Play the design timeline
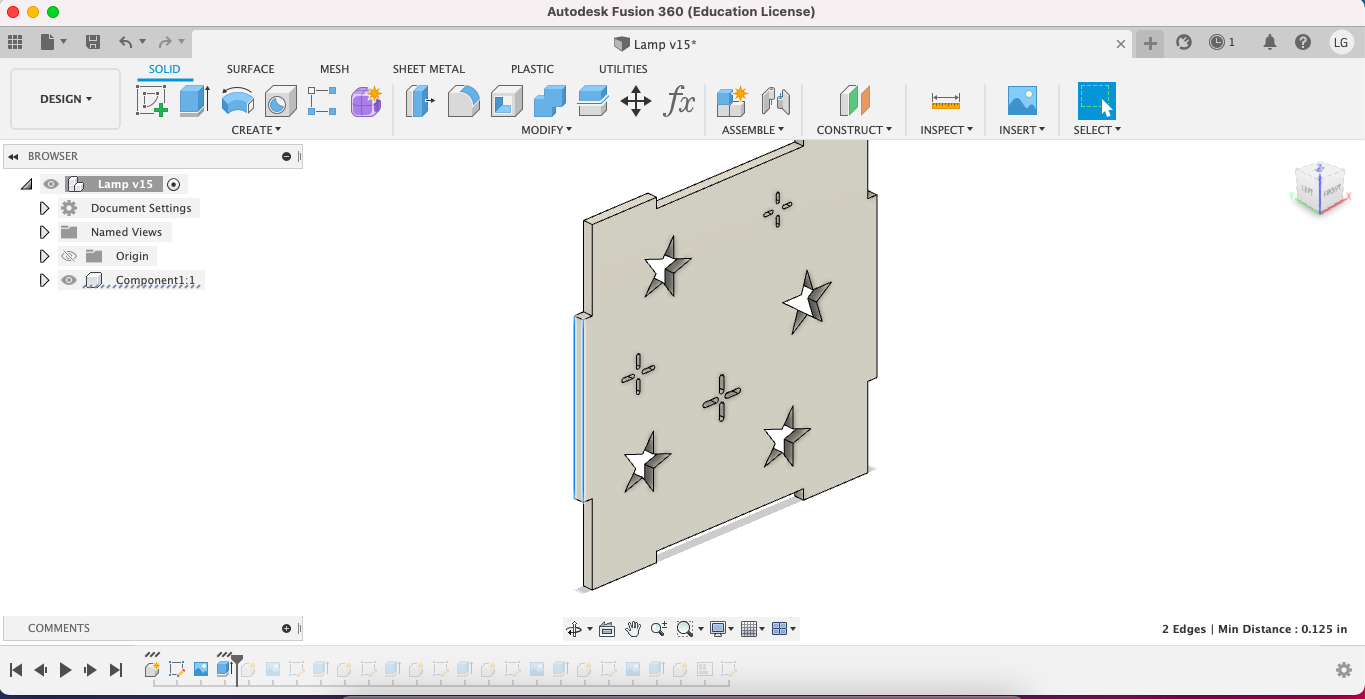Image resolution: width=1365 pixels, height=699 pixels. coord(65,670)
